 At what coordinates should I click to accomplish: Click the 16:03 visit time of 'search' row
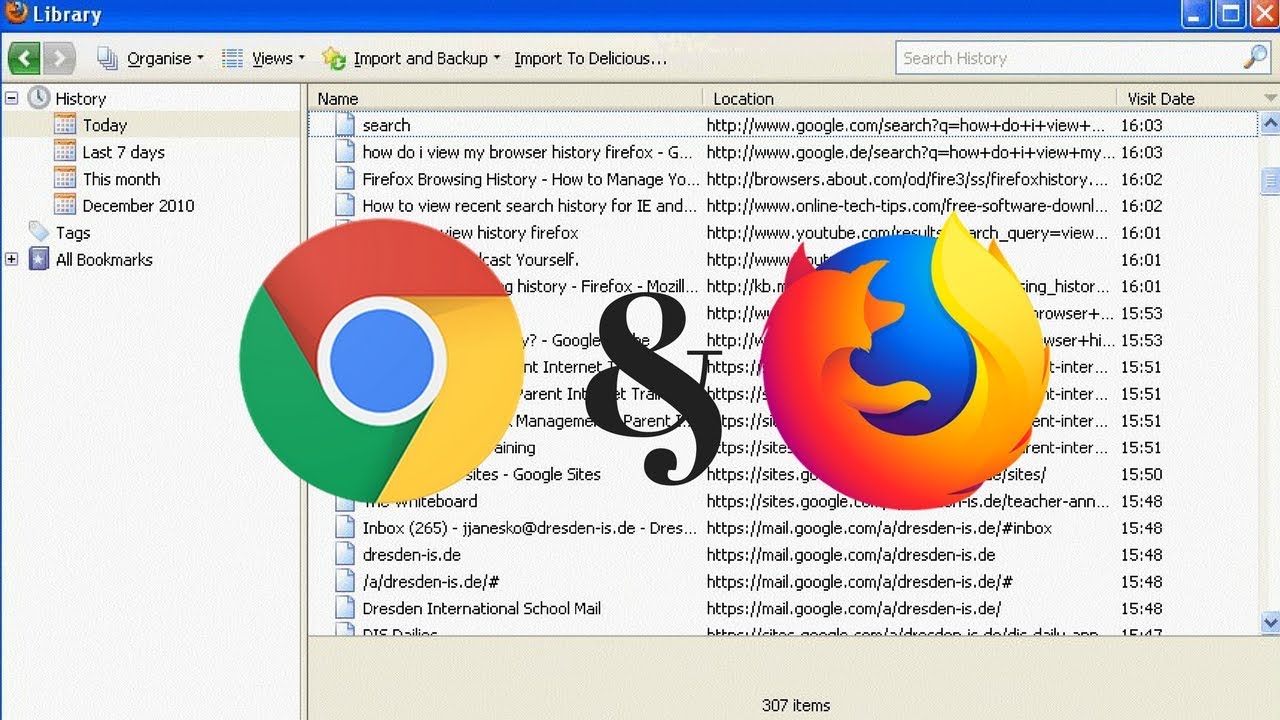pyautogui.click(x=1142, y=125)
